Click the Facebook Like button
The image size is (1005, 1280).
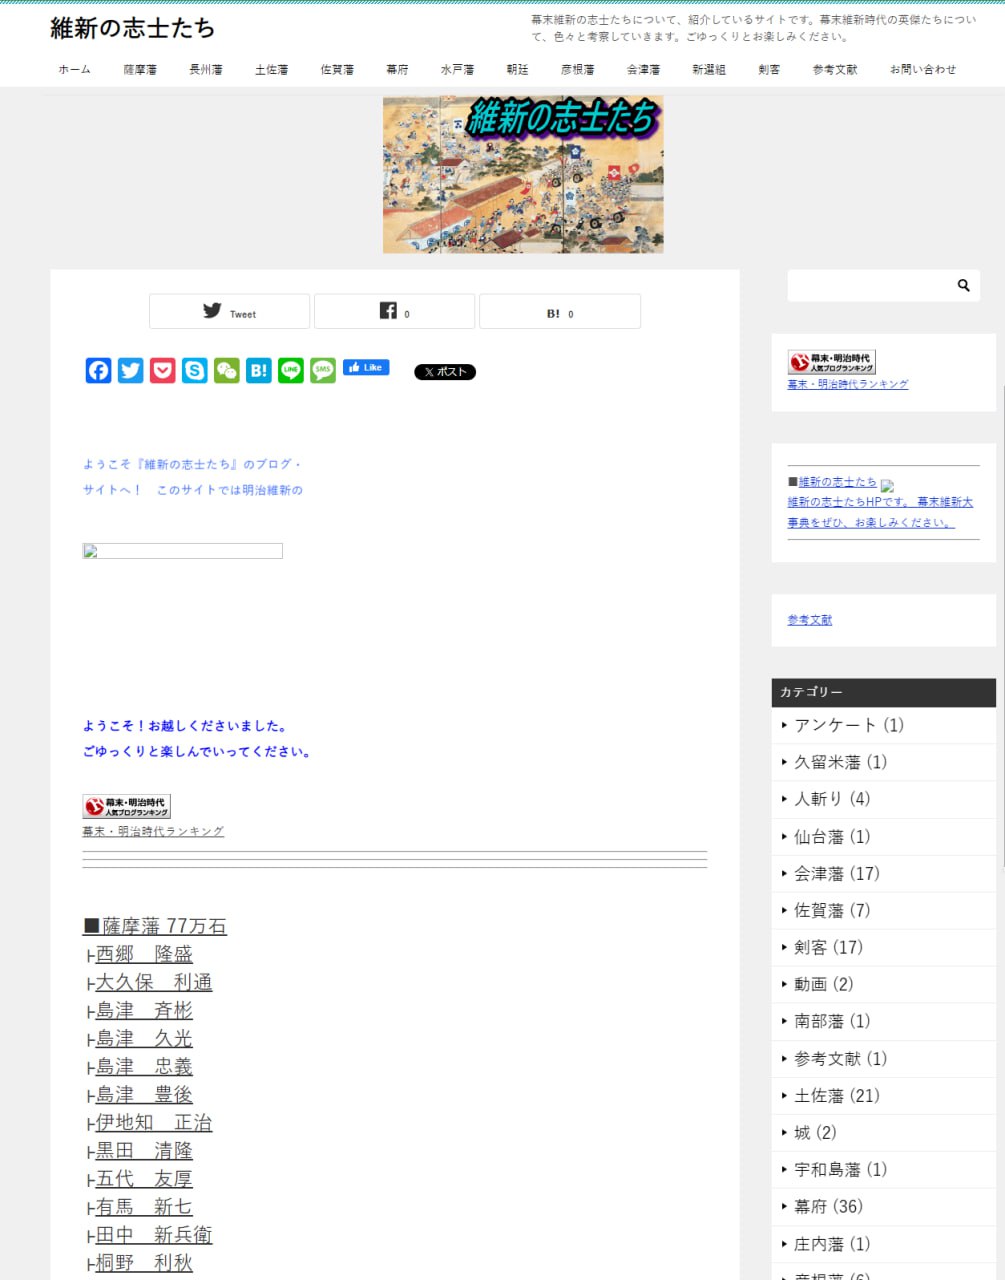(366, 367)
